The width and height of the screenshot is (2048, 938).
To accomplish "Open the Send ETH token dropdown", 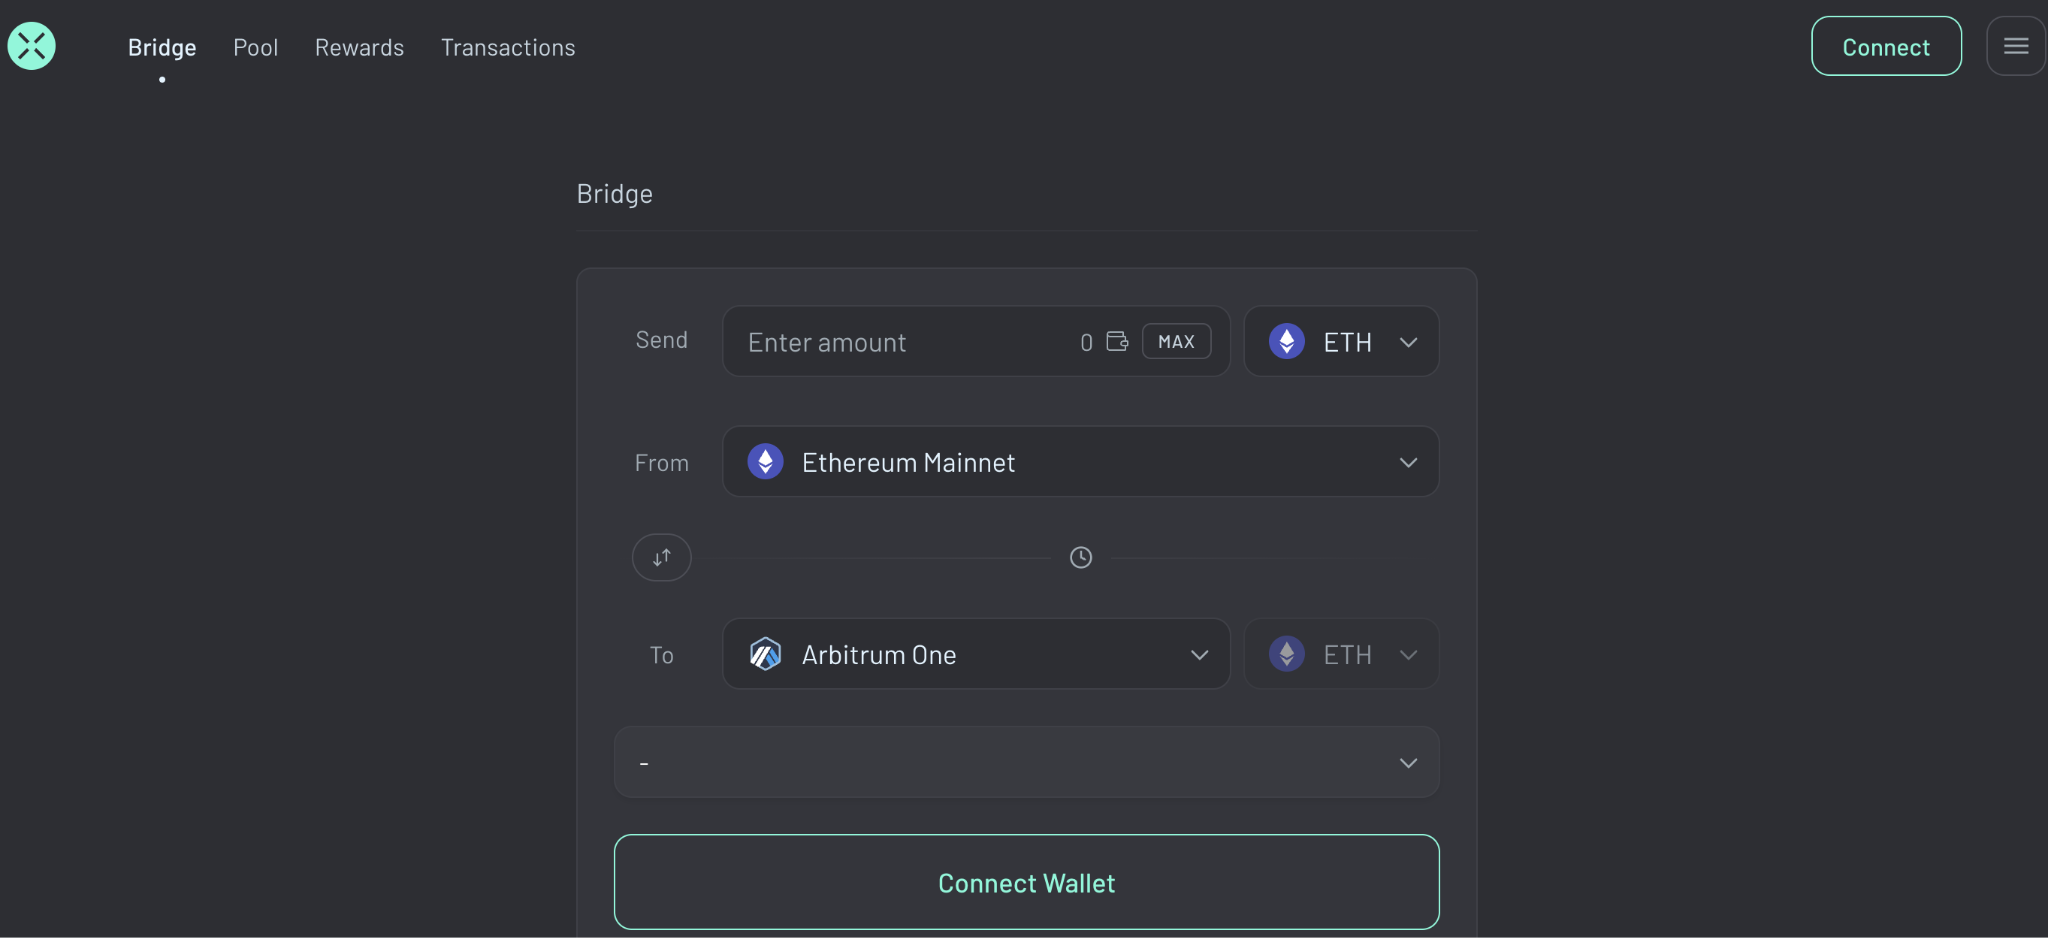I will (1408, 342).
